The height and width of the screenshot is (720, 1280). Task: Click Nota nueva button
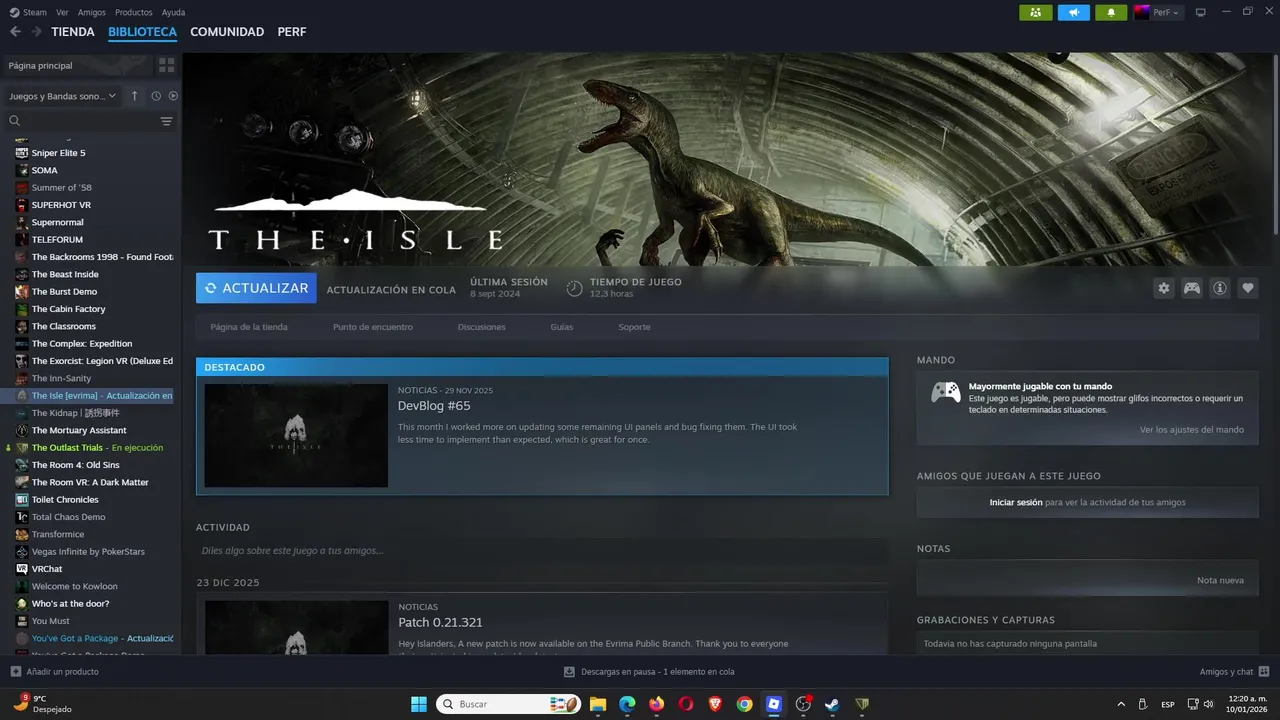point(1220,580)
